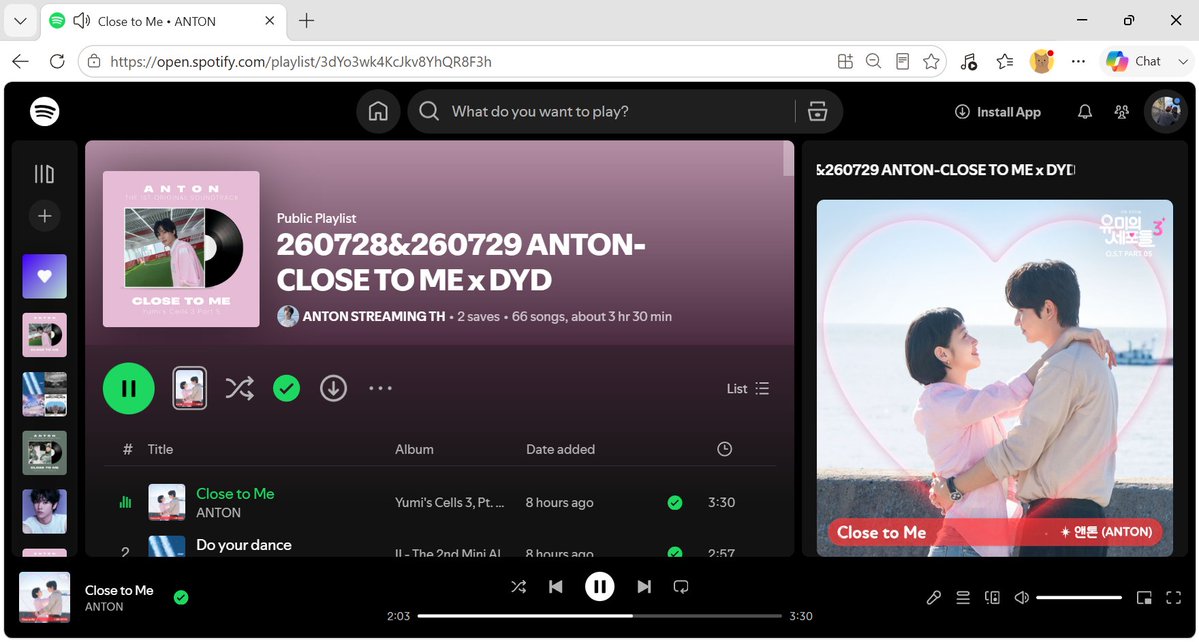Viewport: 1199px width, 642px height.
Task: Open ANTON STREAMING TH profile link
Action: tap(373, 316)
